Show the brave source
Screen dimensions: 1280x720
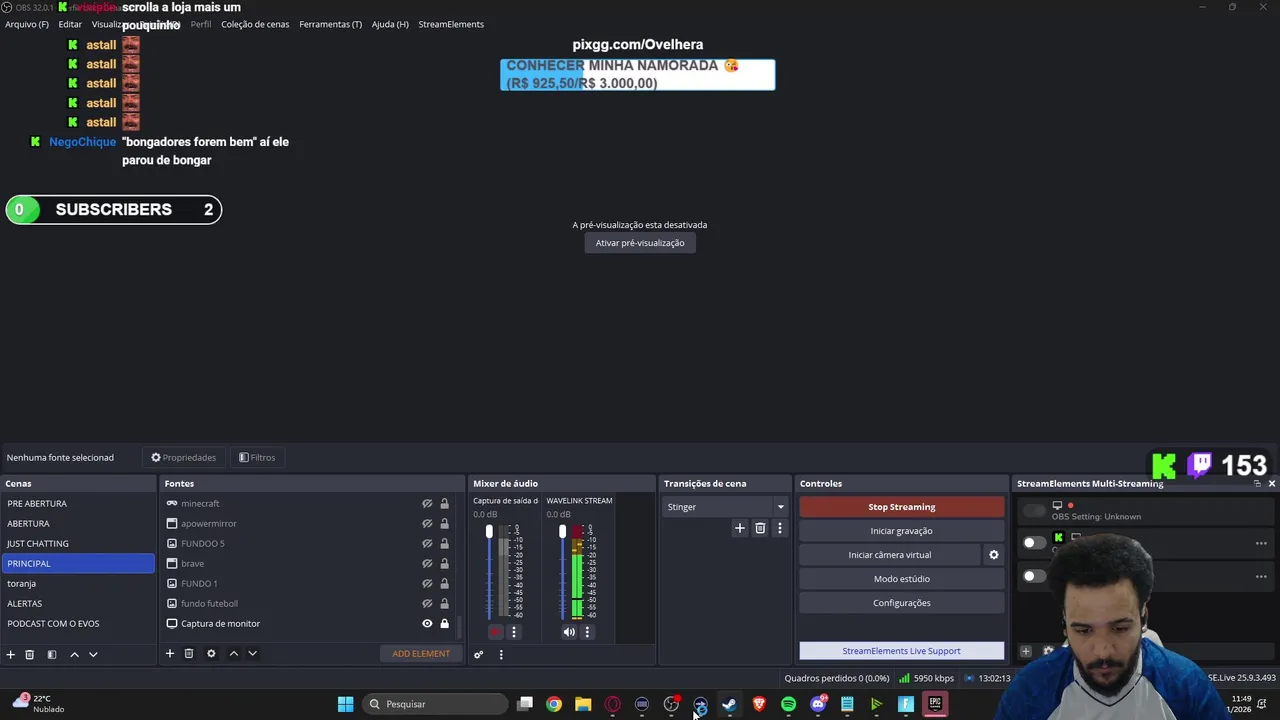click(x=427, y=564)
